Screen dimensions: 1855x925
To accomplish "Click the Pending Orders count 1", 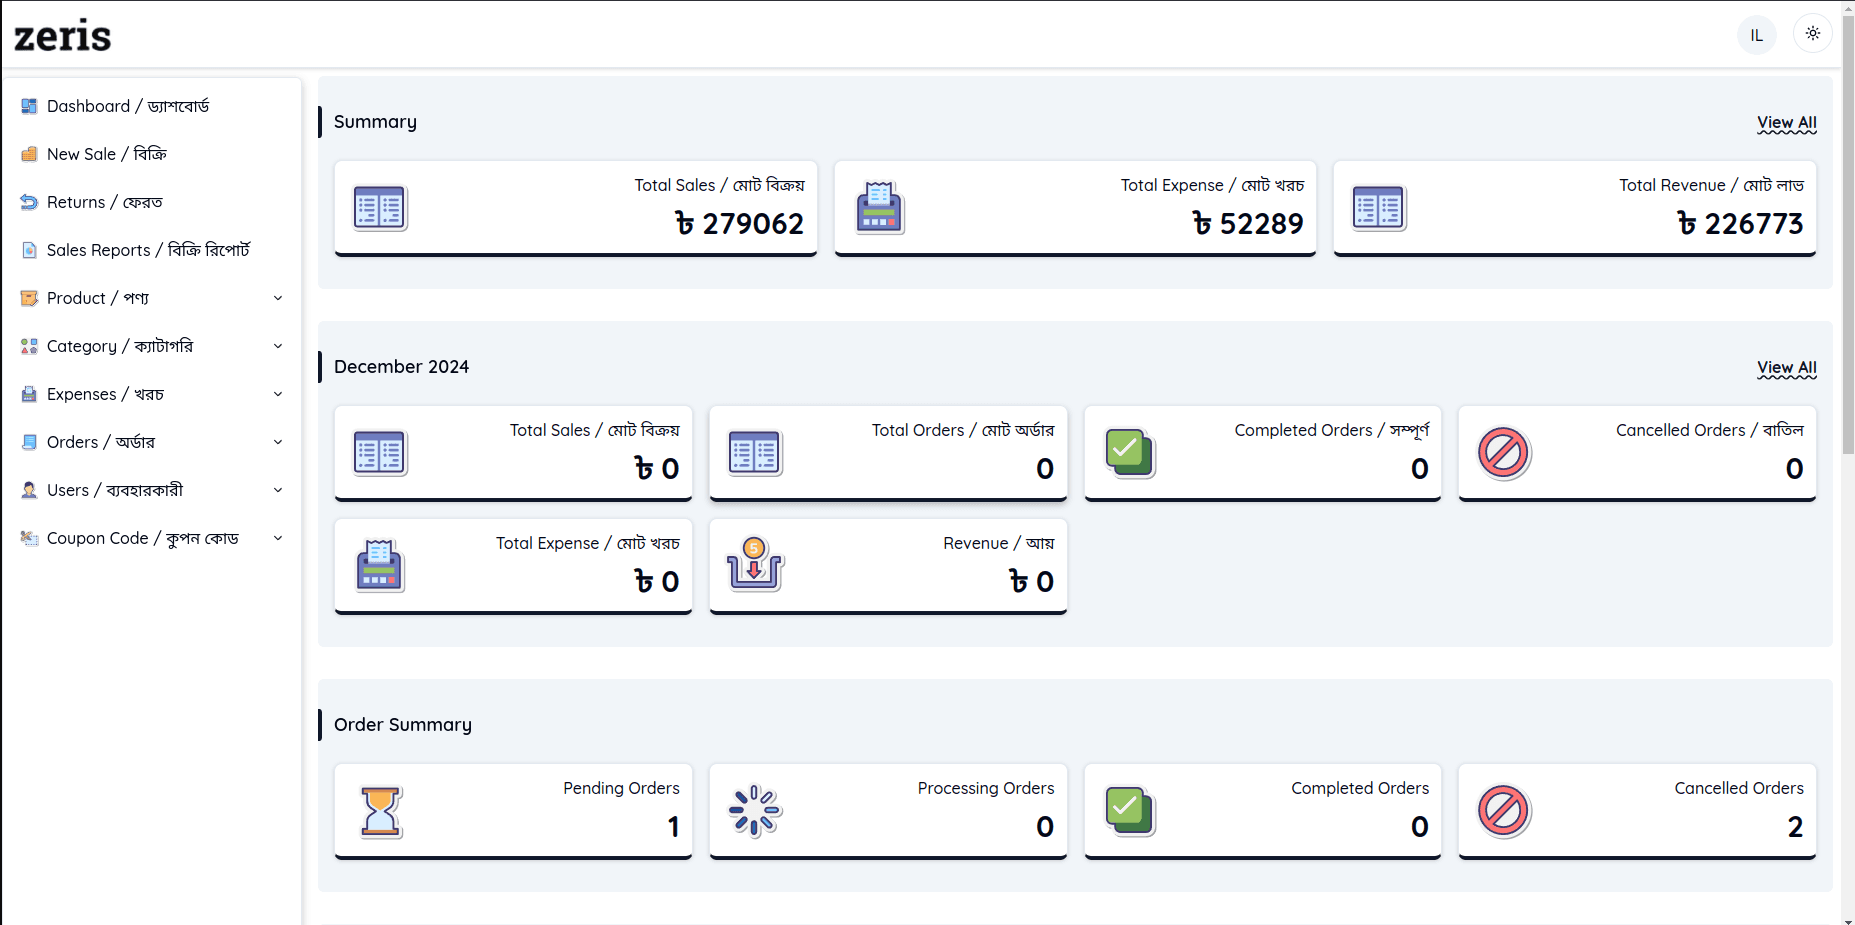I will 674,827.
